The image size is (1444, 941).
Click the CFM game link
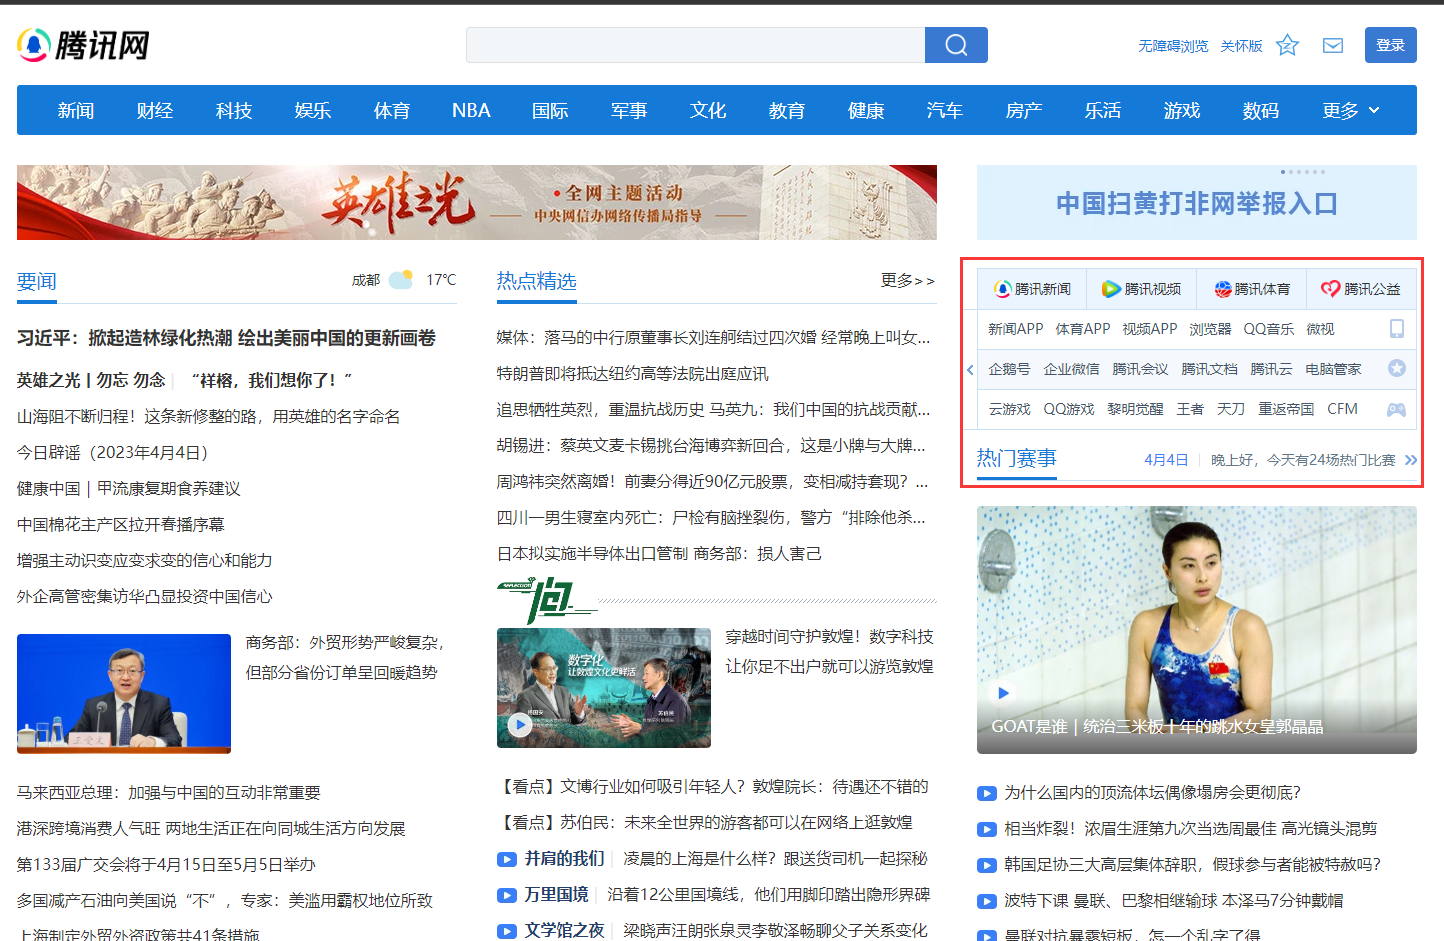pos(1342,409)
